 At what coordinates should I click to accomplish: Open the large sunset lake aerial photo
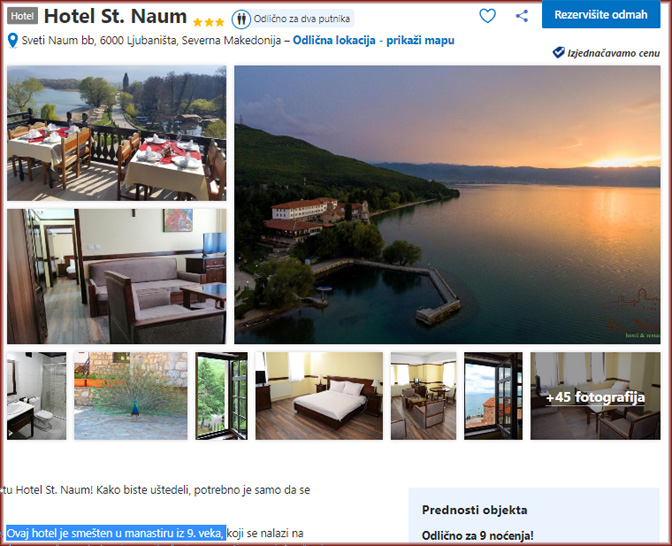447,205
